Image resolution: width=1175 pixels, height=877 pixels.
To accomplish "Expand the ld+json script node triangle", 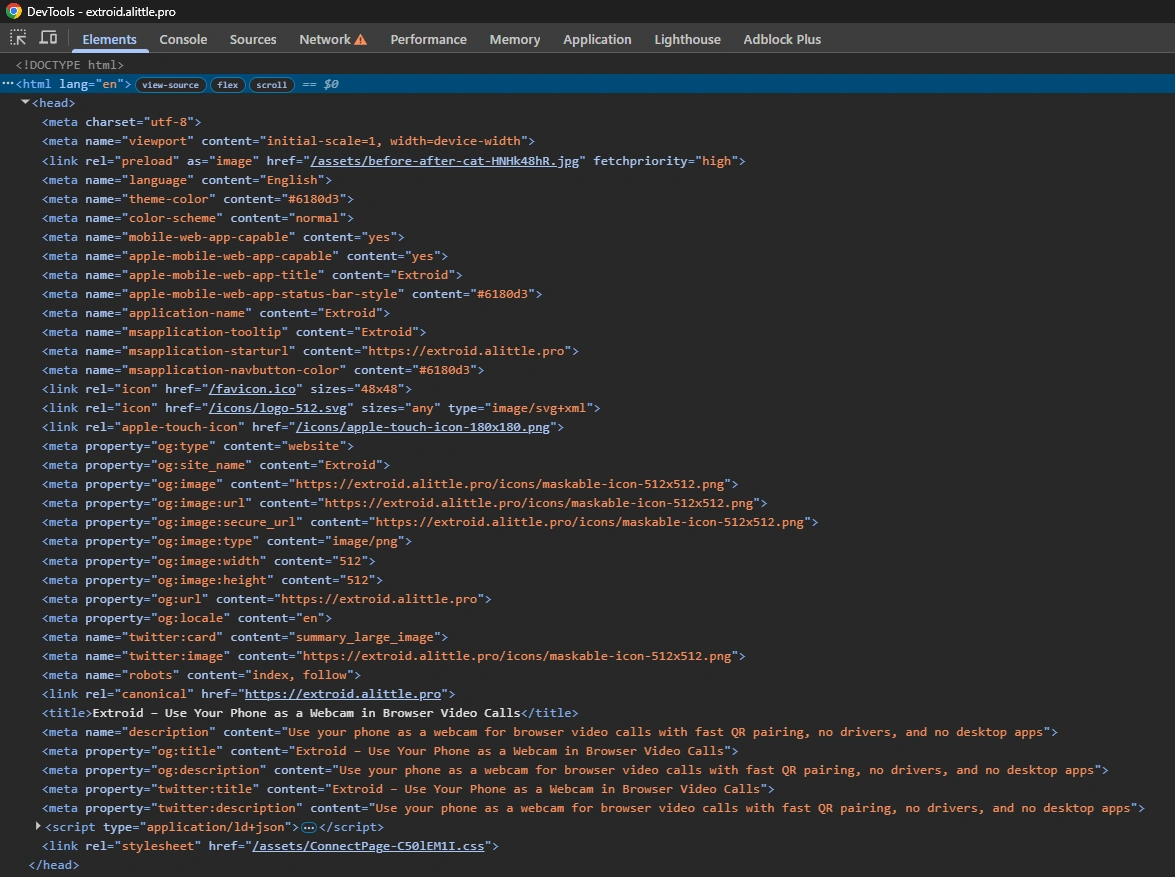I will point(37,826).
